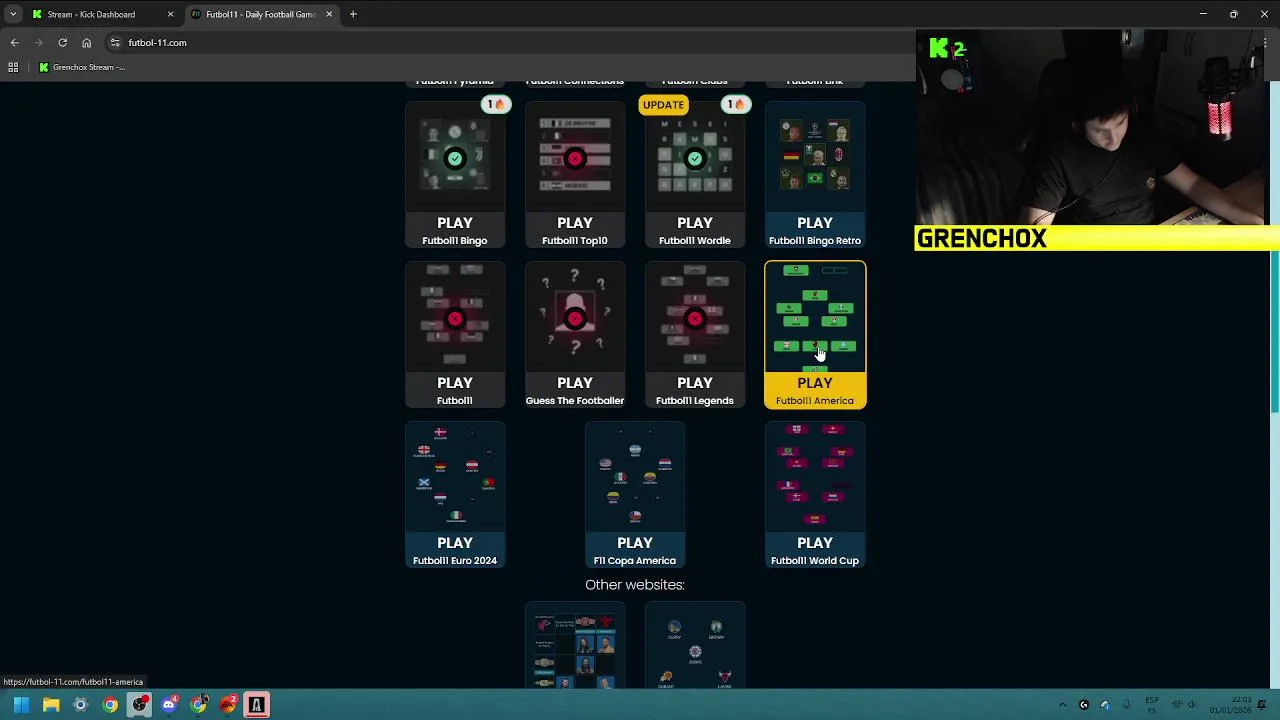This screenshot has width=1280, height=720.
Task: Open the Windows Start menu
Action: point(21,705)
